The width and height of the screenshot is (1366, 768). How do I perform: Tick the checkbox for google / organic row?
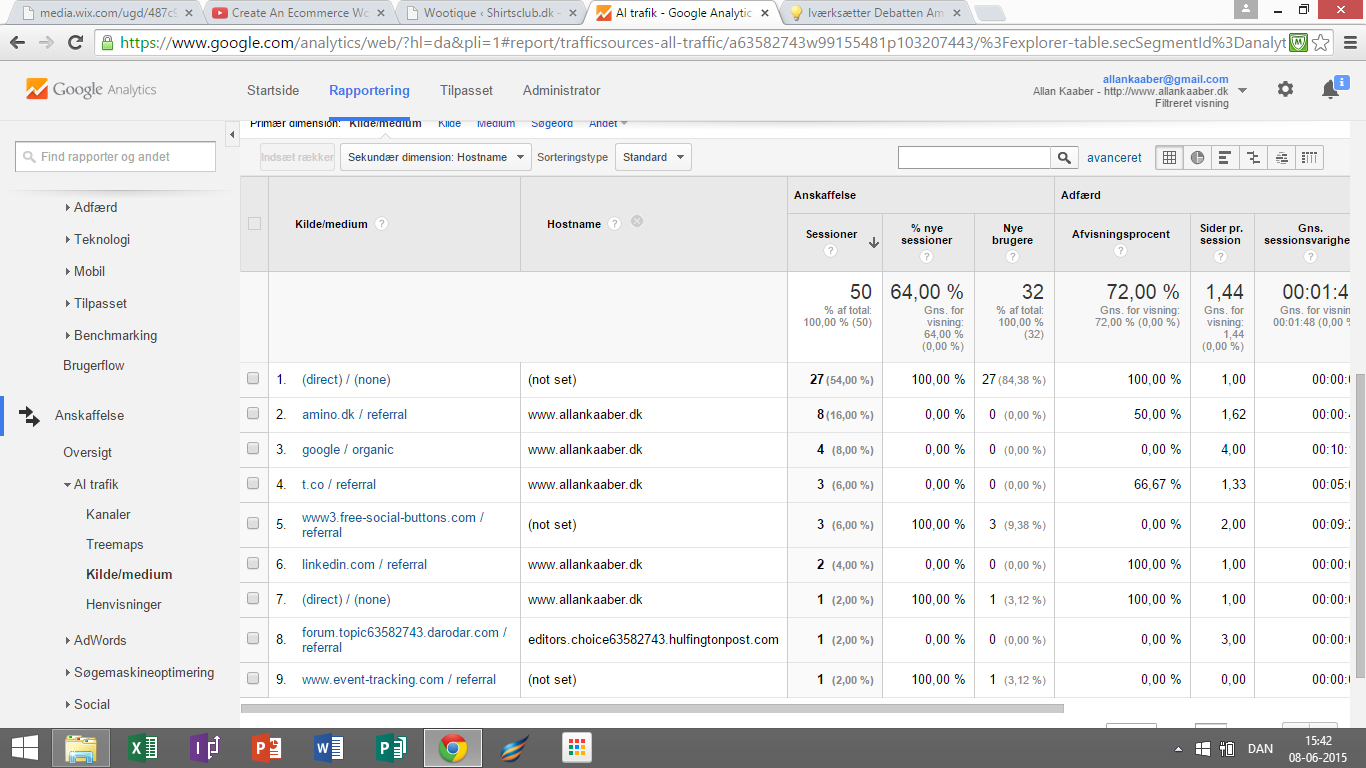[254, 449]
